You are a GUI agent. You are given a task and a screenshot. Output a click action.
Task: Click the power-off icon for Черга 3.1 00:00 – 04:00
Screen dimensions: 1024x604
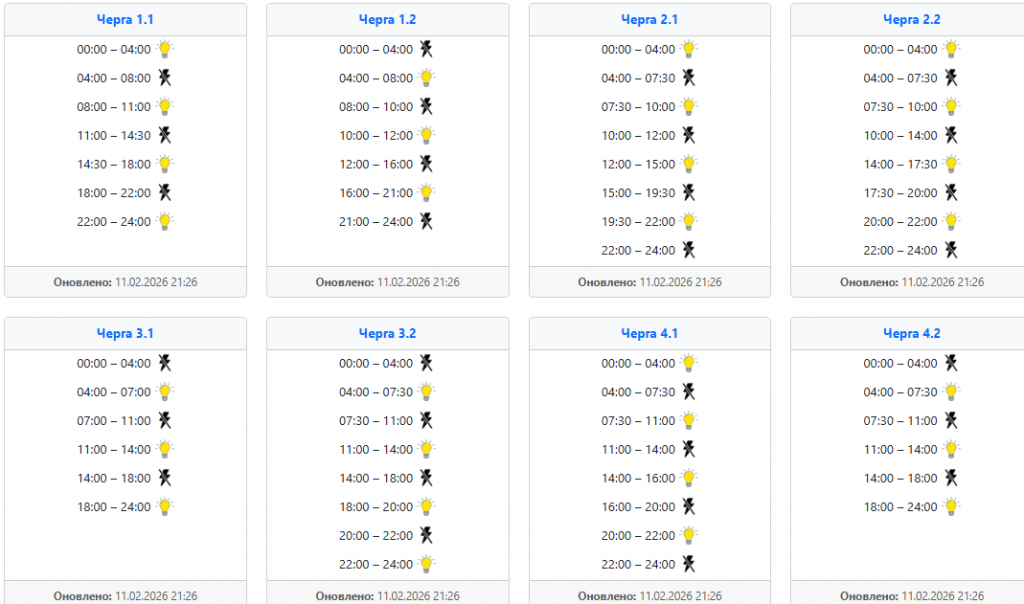tap(165, 363)
